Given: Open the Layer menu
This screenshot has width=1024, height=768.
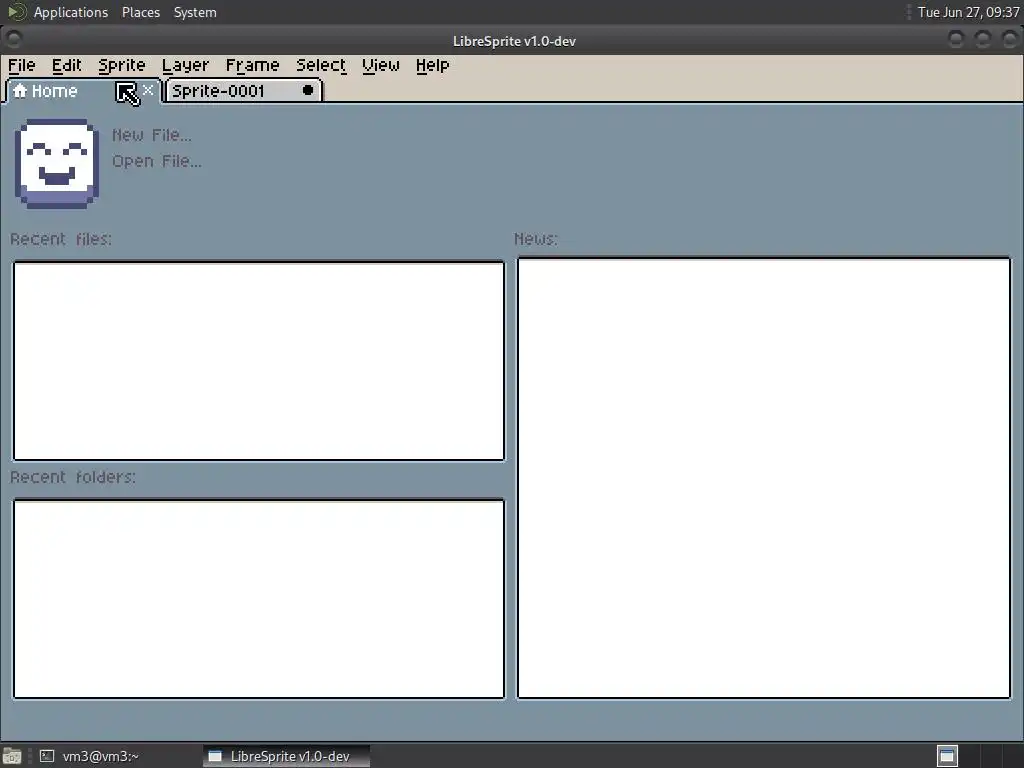Looking at the screenshot, I should [185, 65].
